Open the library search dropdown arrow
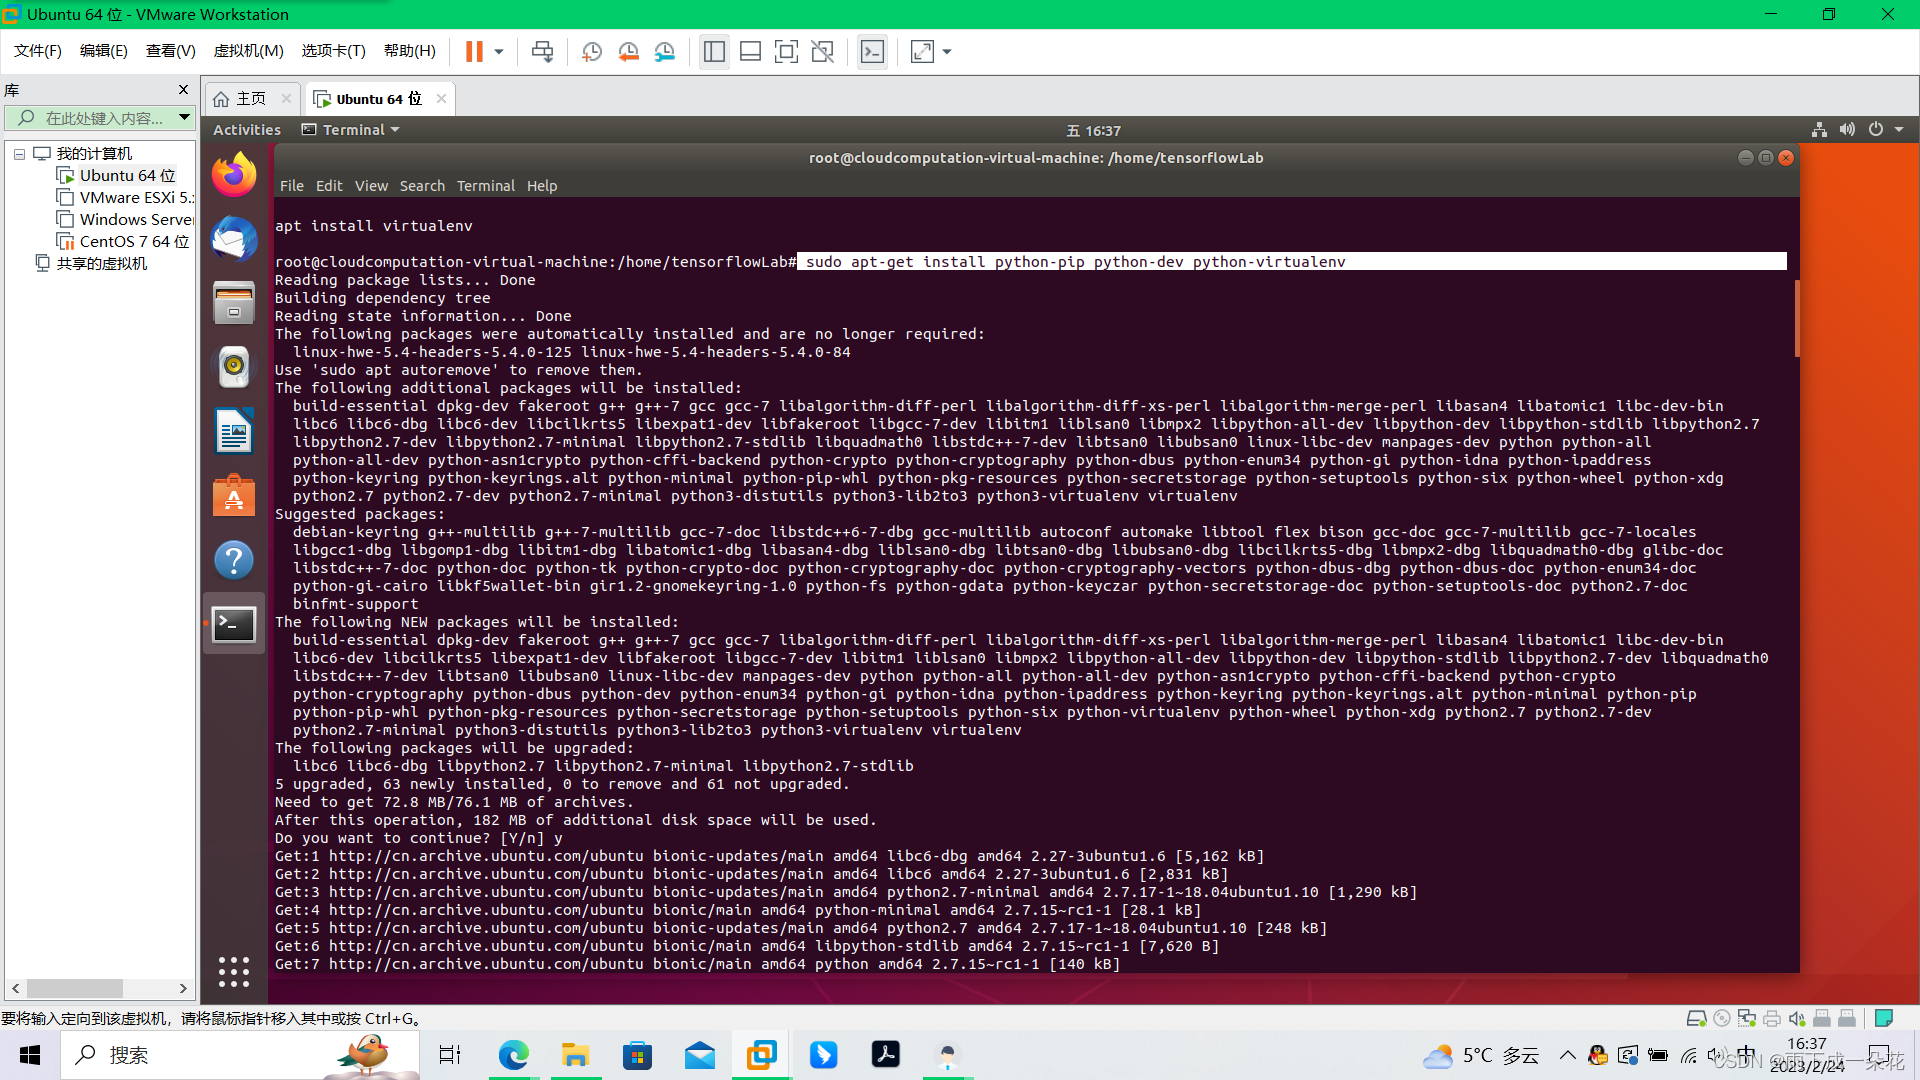The image size is (1920, 1080). [x=184, y=118]
